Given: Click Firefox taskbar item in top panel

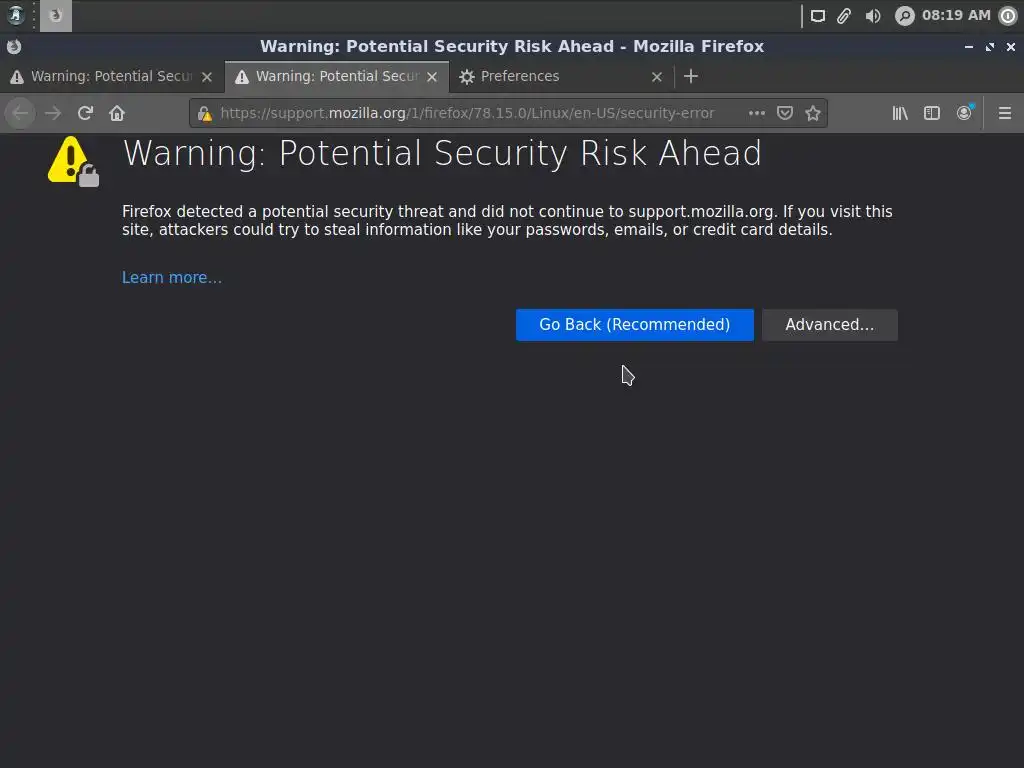Looking at the screenshot, I should tap(56, 16).
